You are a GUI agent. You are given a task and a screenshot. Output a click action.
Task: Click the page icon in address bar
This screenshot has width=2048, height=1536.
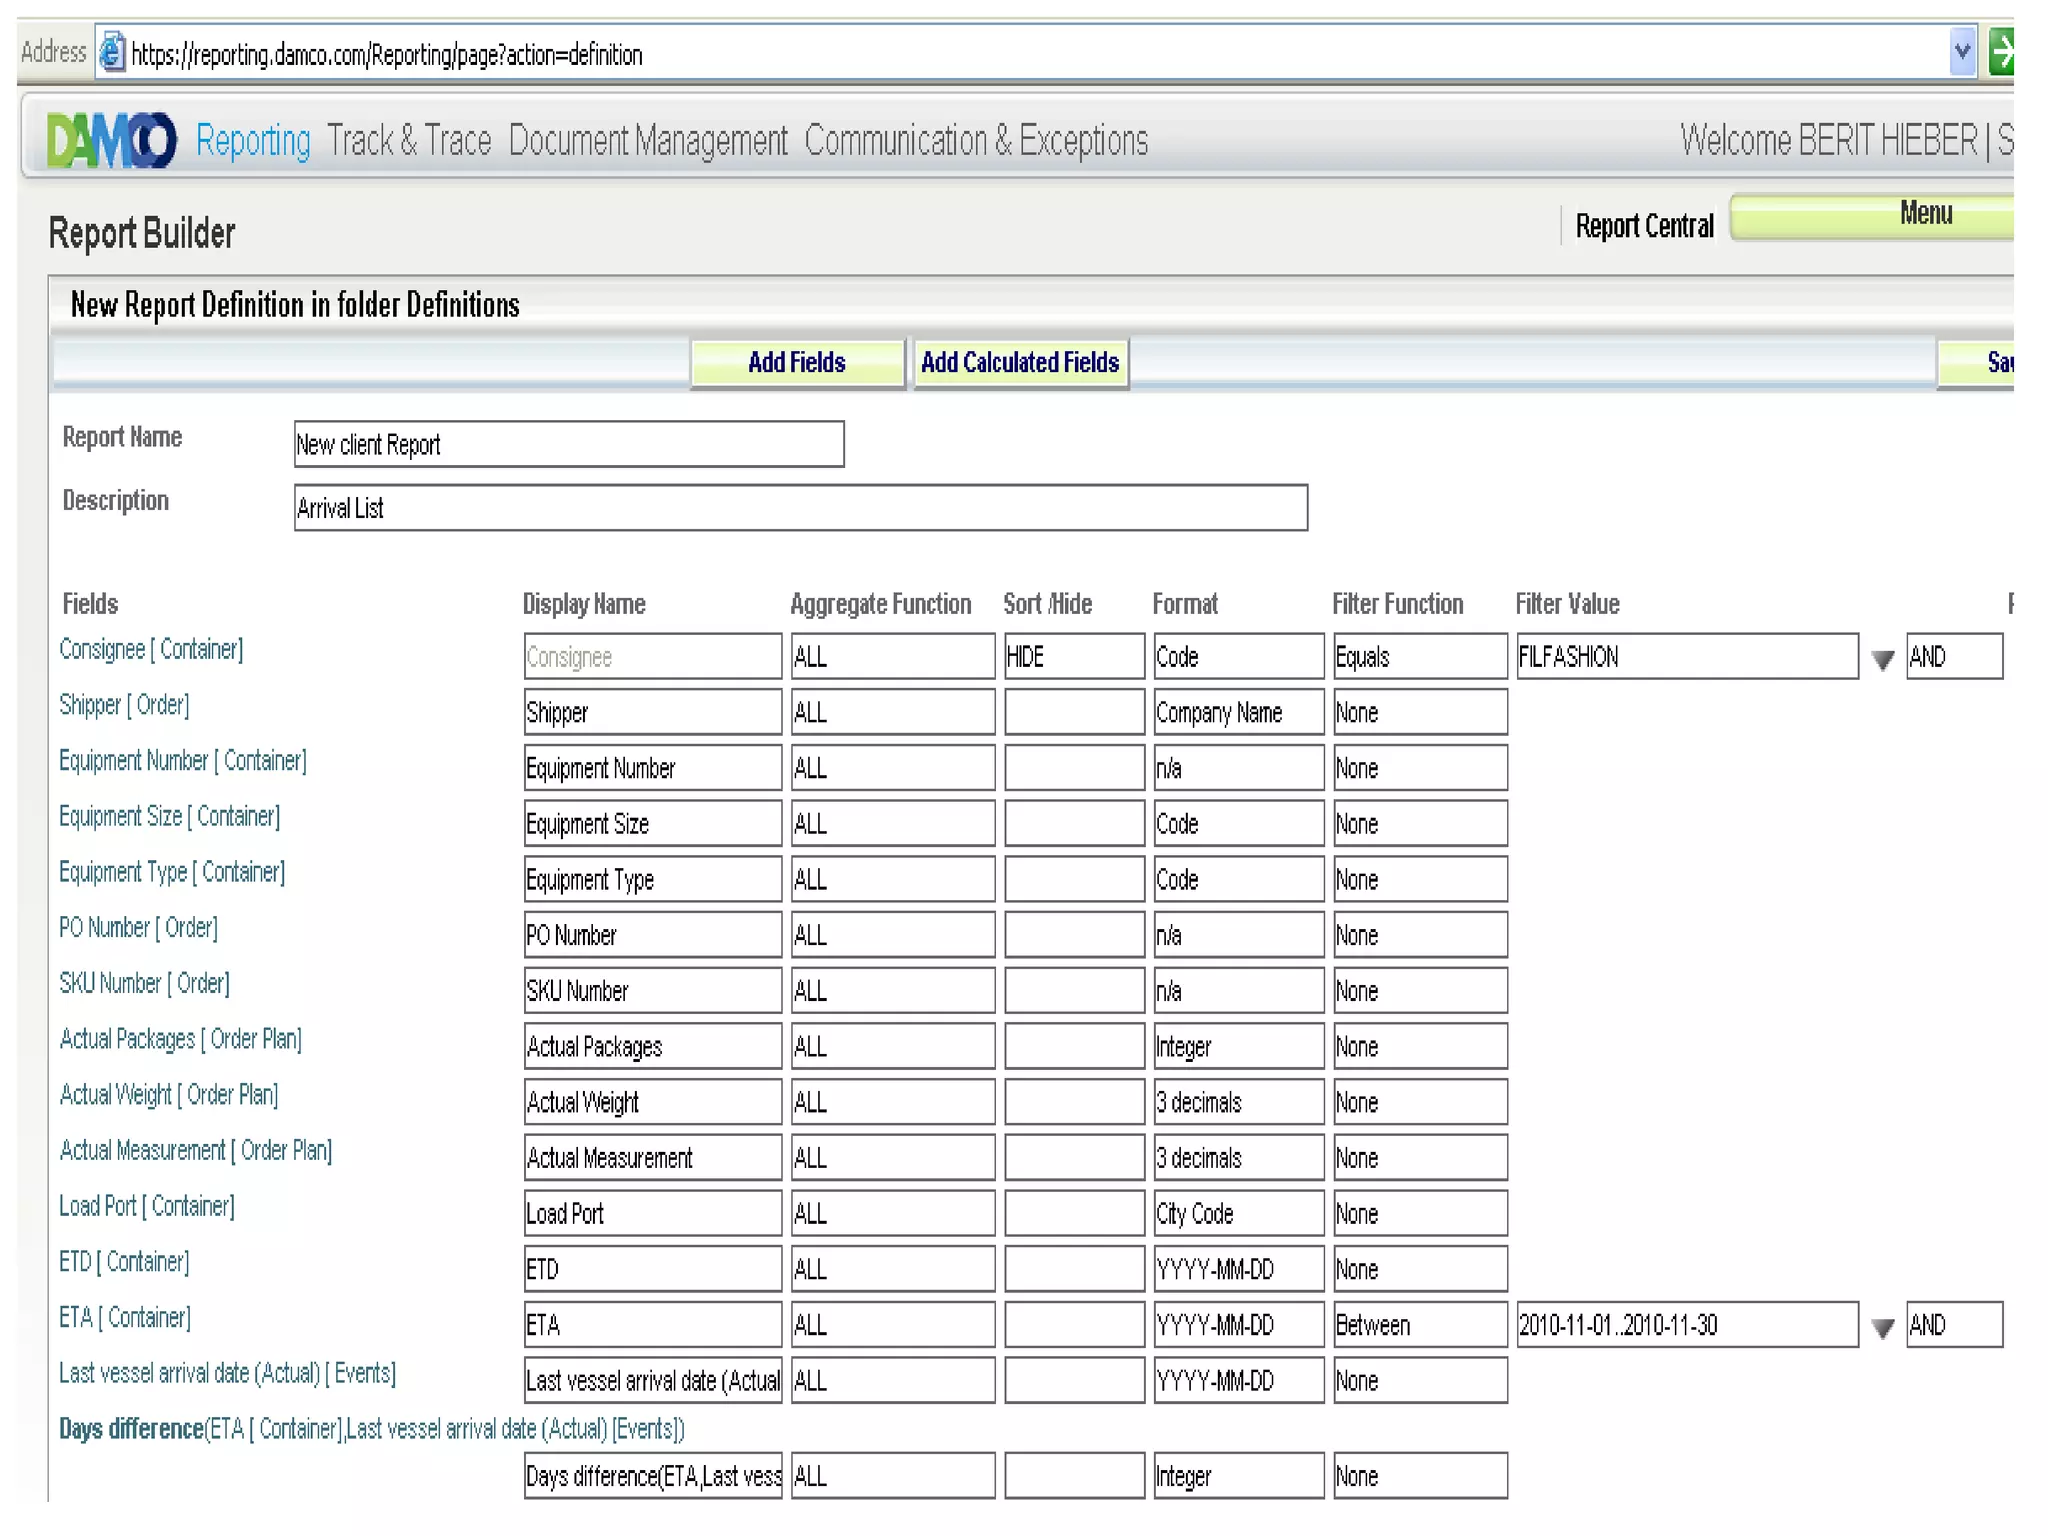coord(113,53)
